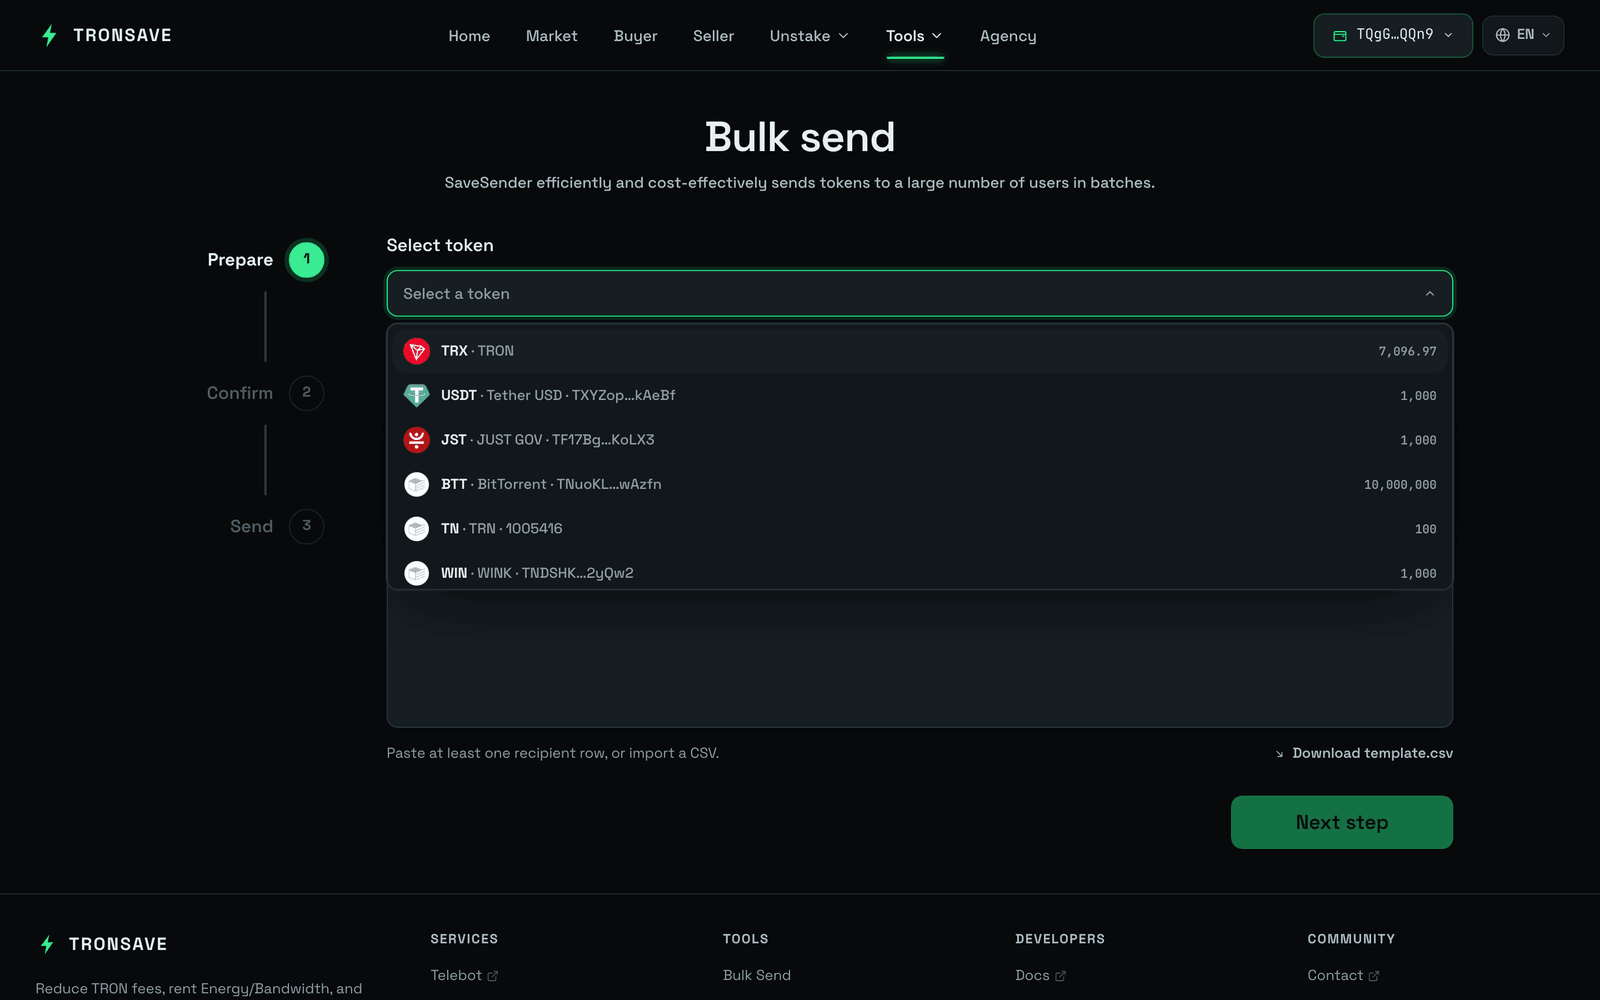Viewport: 1600px width, 1000px height.
Task: Click the JST token icon
Action: (x=416, y=440)
